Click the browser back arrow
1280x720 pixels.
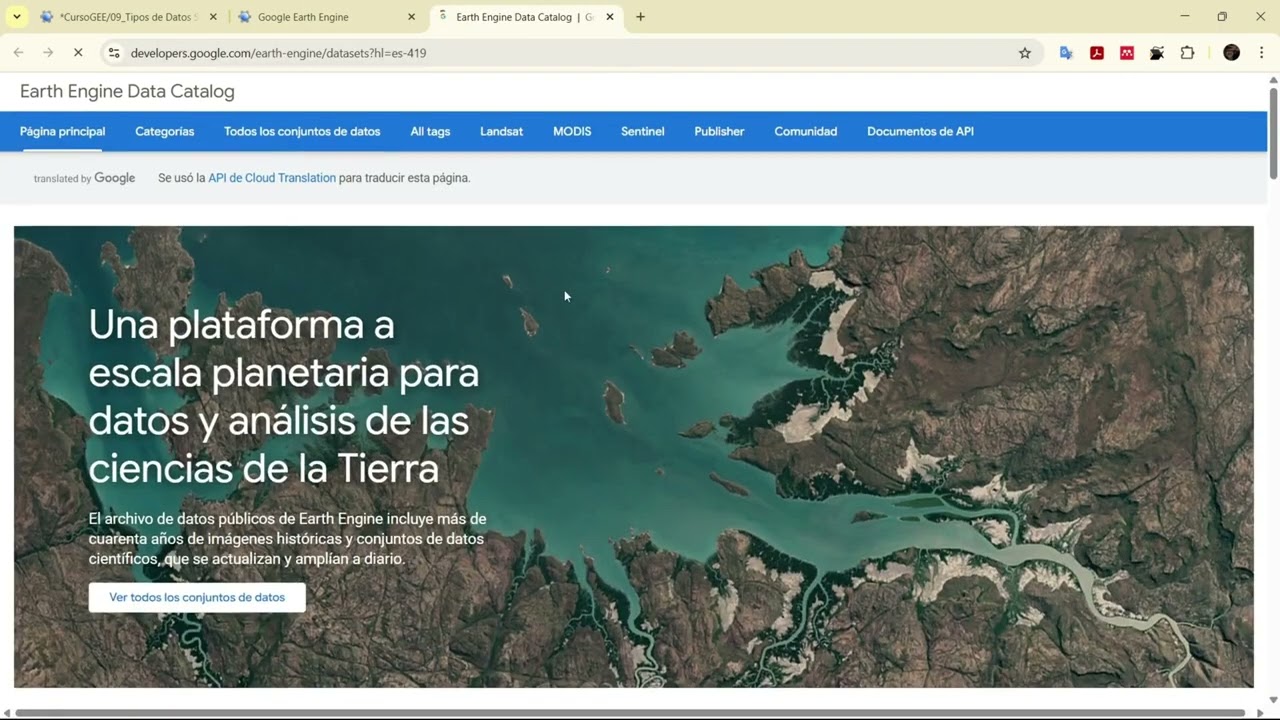point(18,53)
